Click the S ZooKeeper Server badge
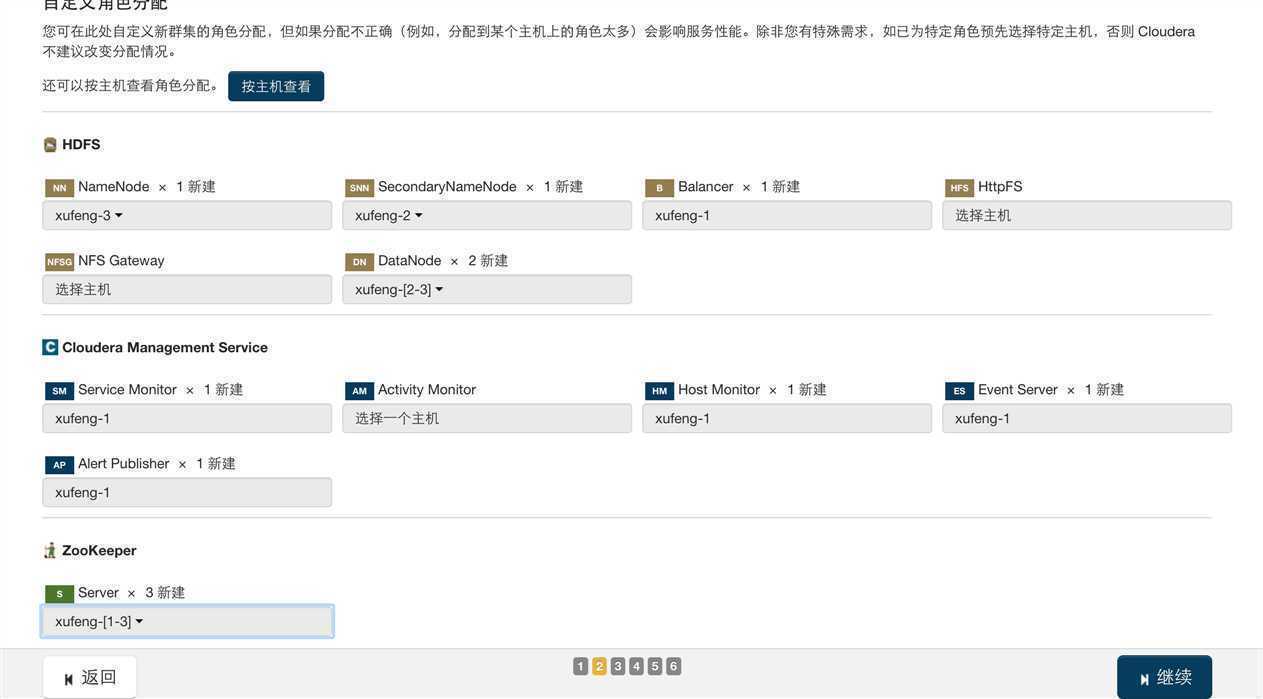This screenshot has width=1263, height=699. tap(60, 594)
